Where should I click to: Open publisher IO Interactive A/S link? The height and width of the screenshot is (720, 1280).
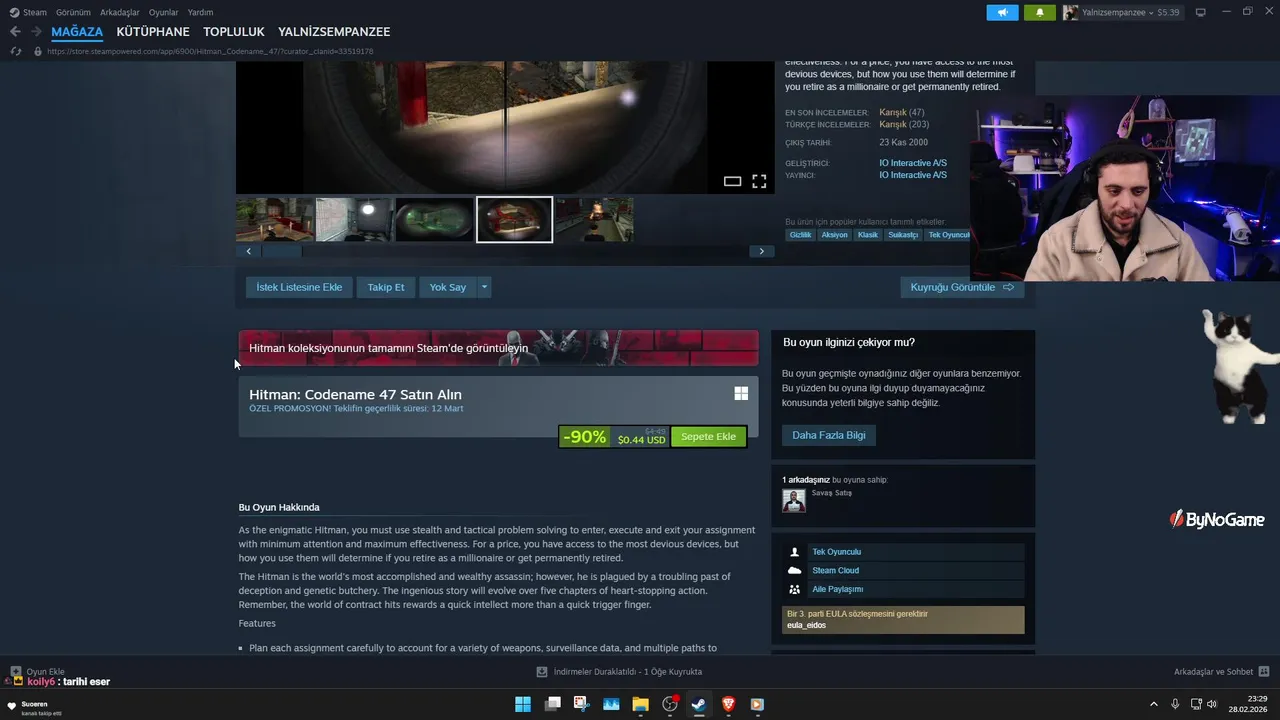(x=913, y=175)
